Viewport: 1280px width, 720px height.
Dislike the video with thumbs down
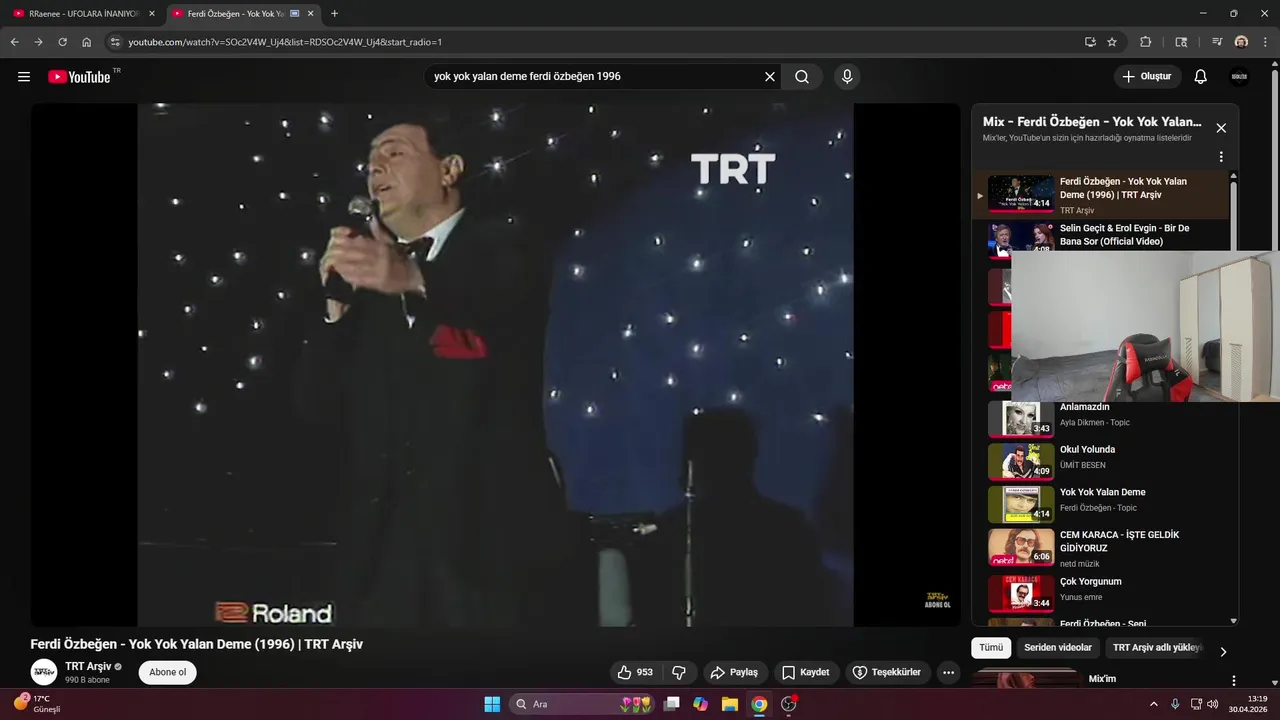pyautogui.click(x=679, y=672)
